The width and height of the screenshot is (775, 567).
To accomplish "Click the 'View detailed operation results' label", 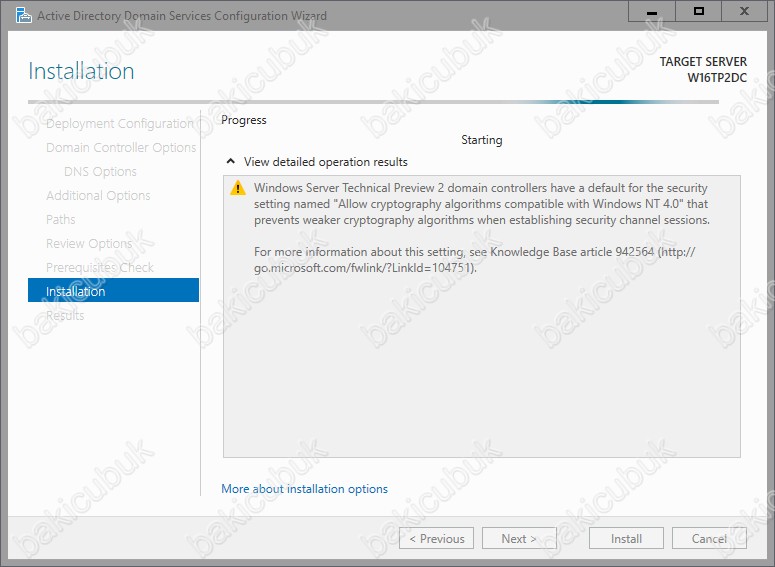I will click(326, 162).
